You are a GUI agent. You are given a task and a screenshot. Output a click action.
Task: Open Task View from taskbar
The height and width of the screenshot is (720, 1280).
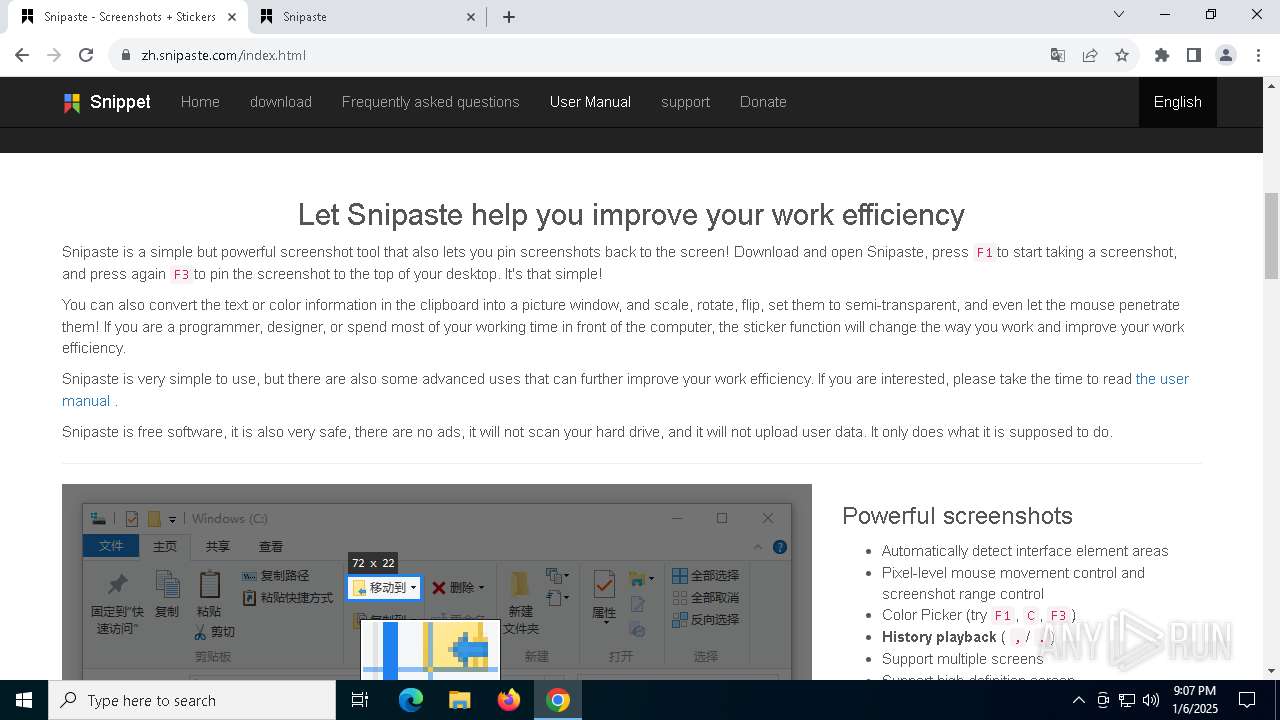click(x=360, y=700)
